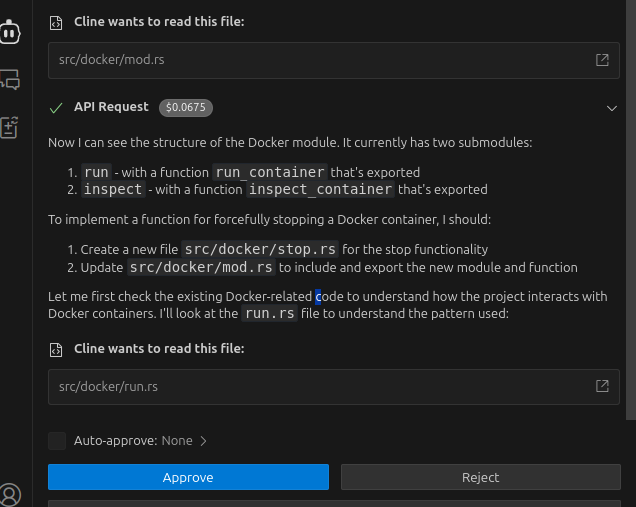Click the Accounts profile icon
636x507 pixels.
click(10, 493)
